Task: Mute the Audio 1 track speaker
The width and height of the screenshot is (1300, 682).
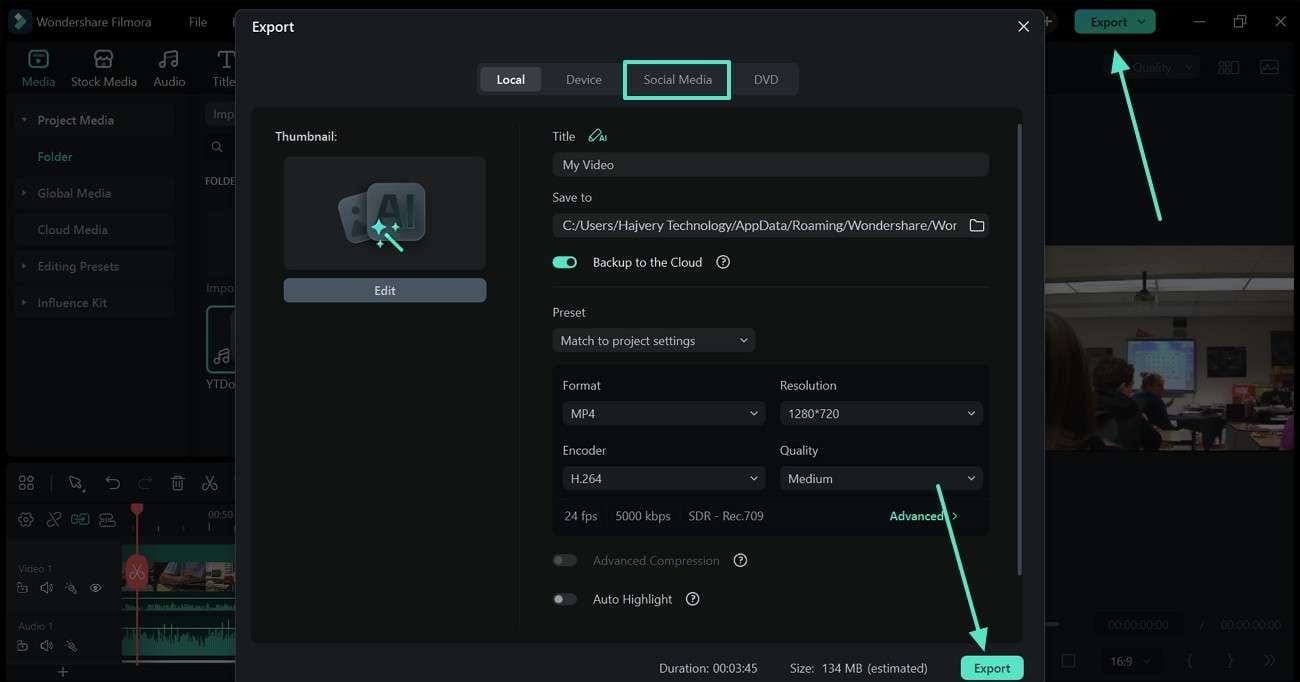Action: point(47,646)
